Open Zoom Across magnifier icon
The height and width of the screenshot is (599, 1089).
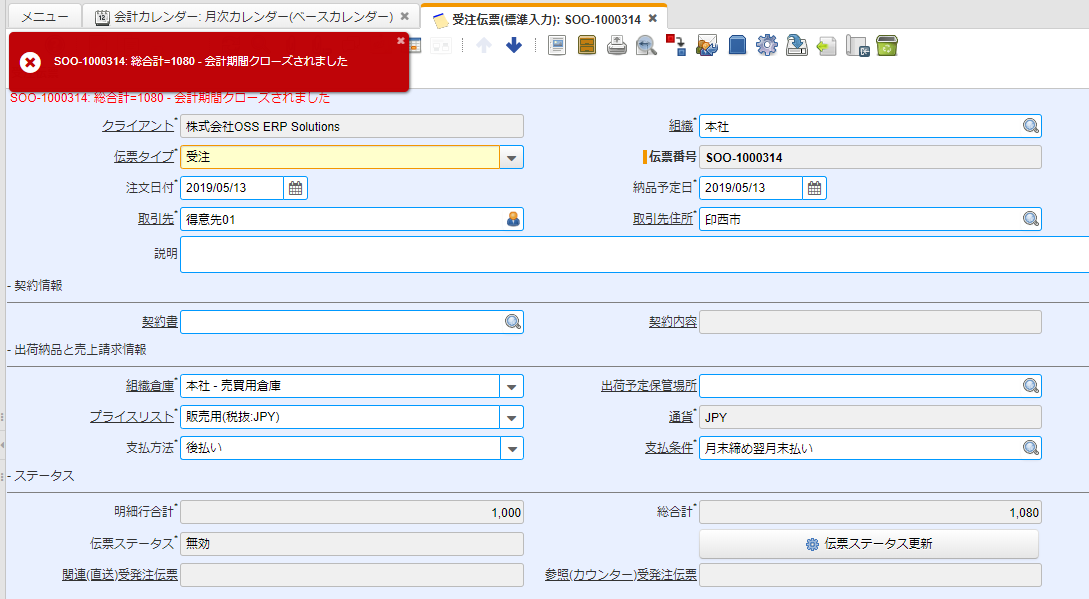[x=647, y=46]
